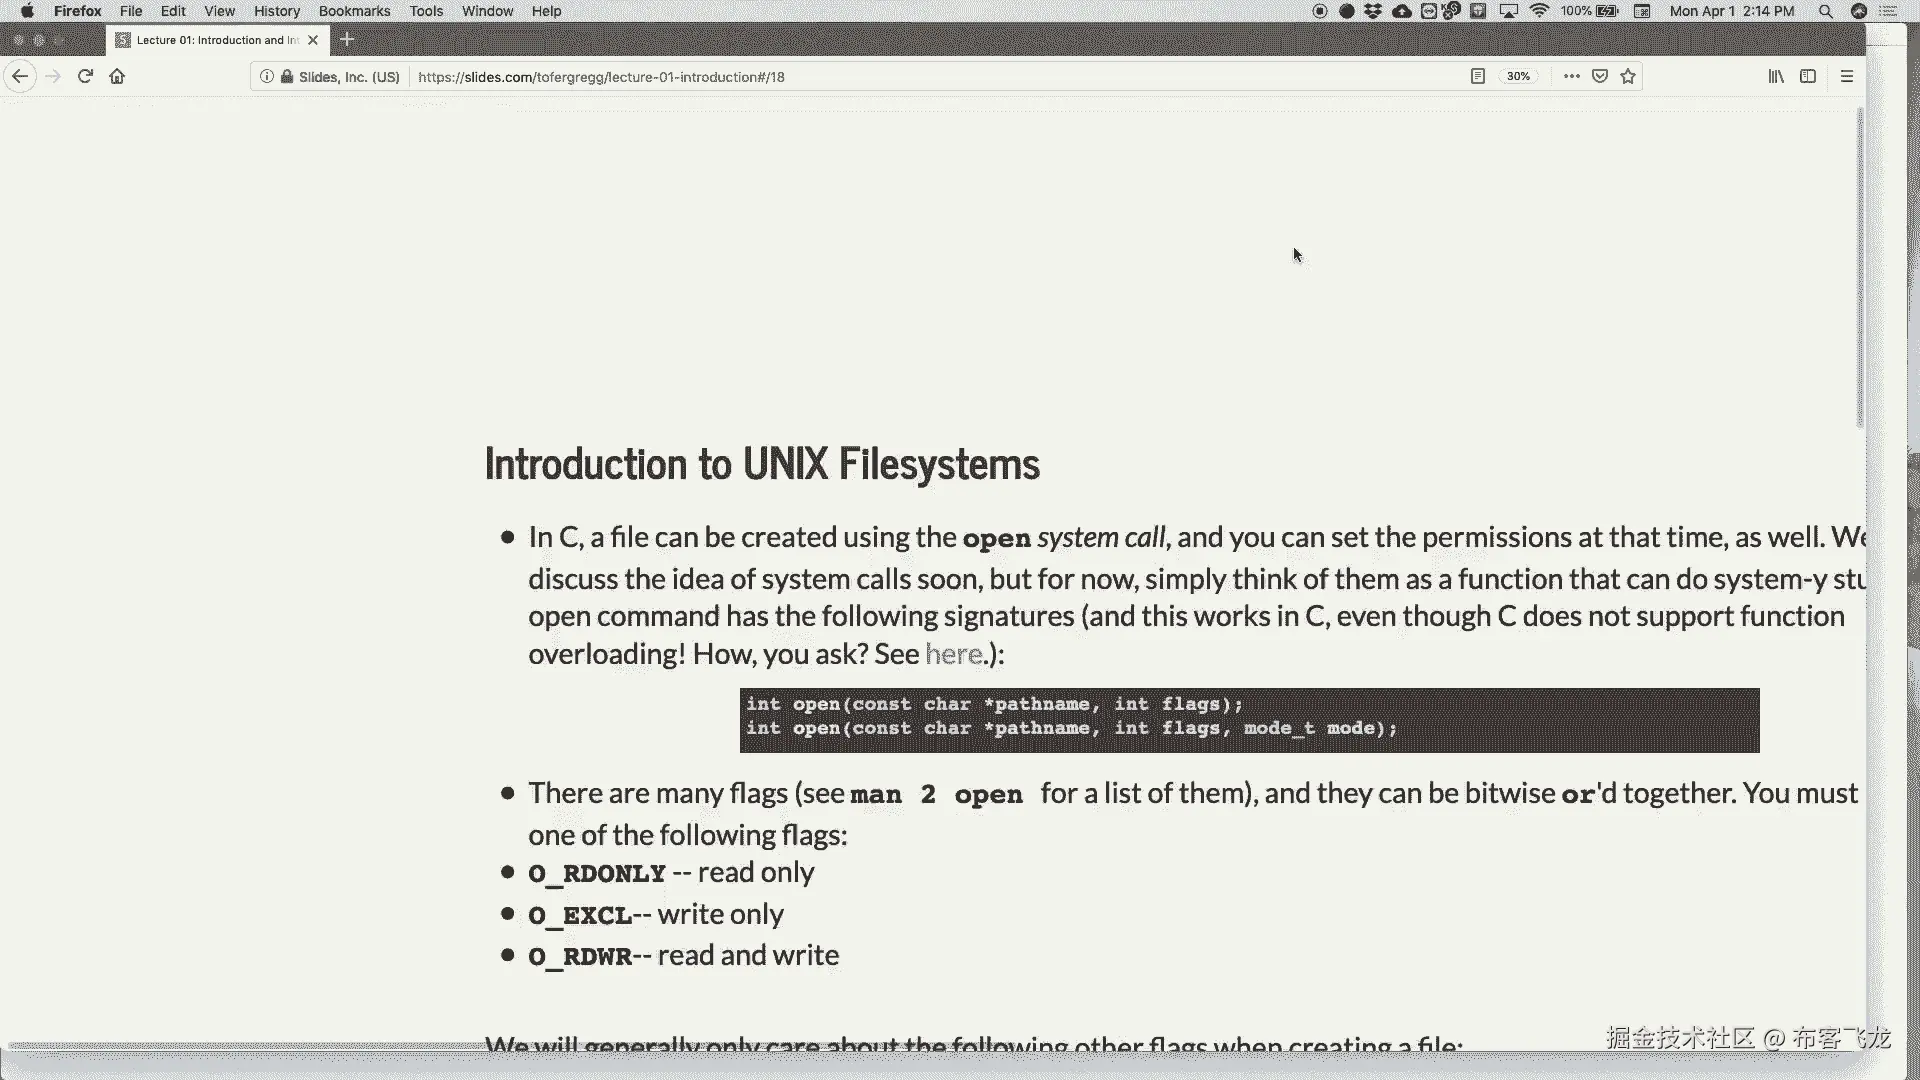Image resolution: width=1920 pixels, height=1080 pixels.
Task: Save page to Pocket
Action: click(1600, 76)
